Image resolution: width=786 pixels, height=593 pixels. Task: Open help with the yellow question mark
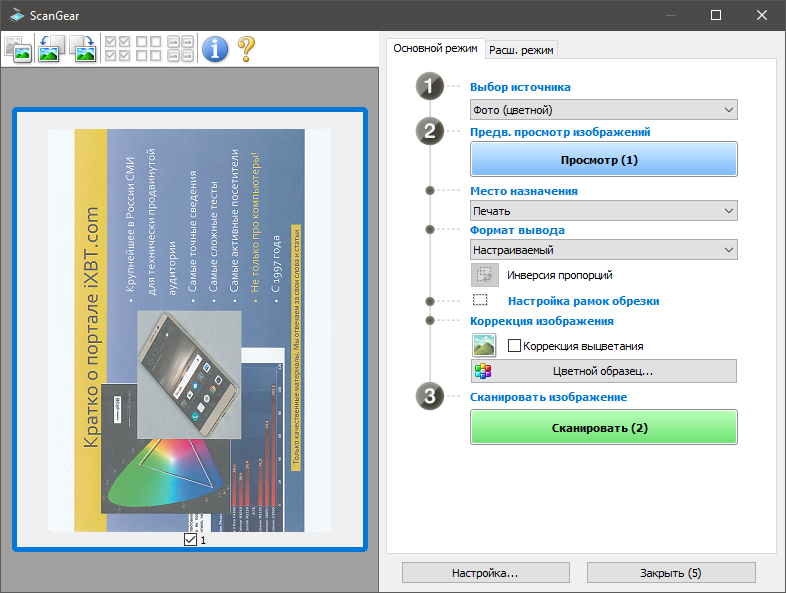pyautogui.click(x=246, y=49)
